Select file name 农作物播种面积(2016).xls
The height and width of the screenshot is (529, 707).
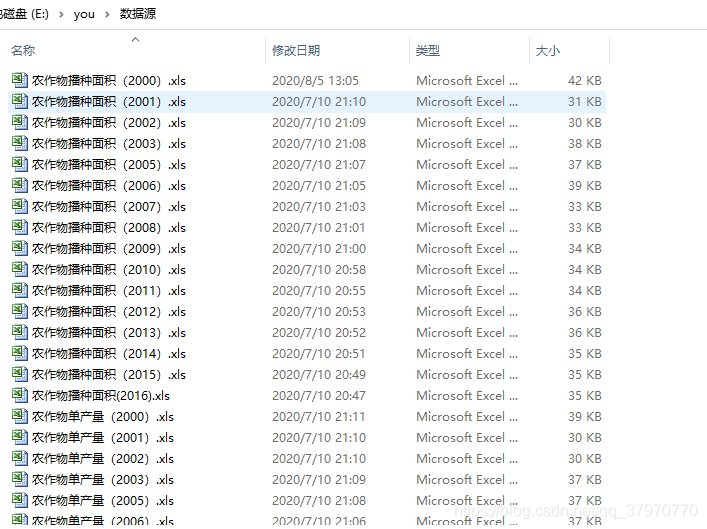pos(101,396)
